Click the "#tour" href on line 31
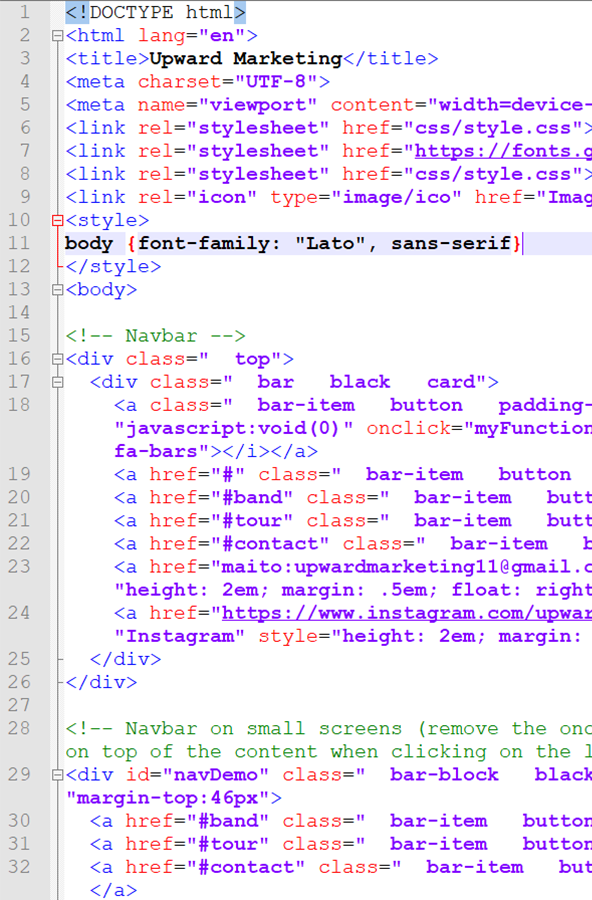Image resolution: width=592 pixels, height=900 pixels. click(x=227, y=844)
